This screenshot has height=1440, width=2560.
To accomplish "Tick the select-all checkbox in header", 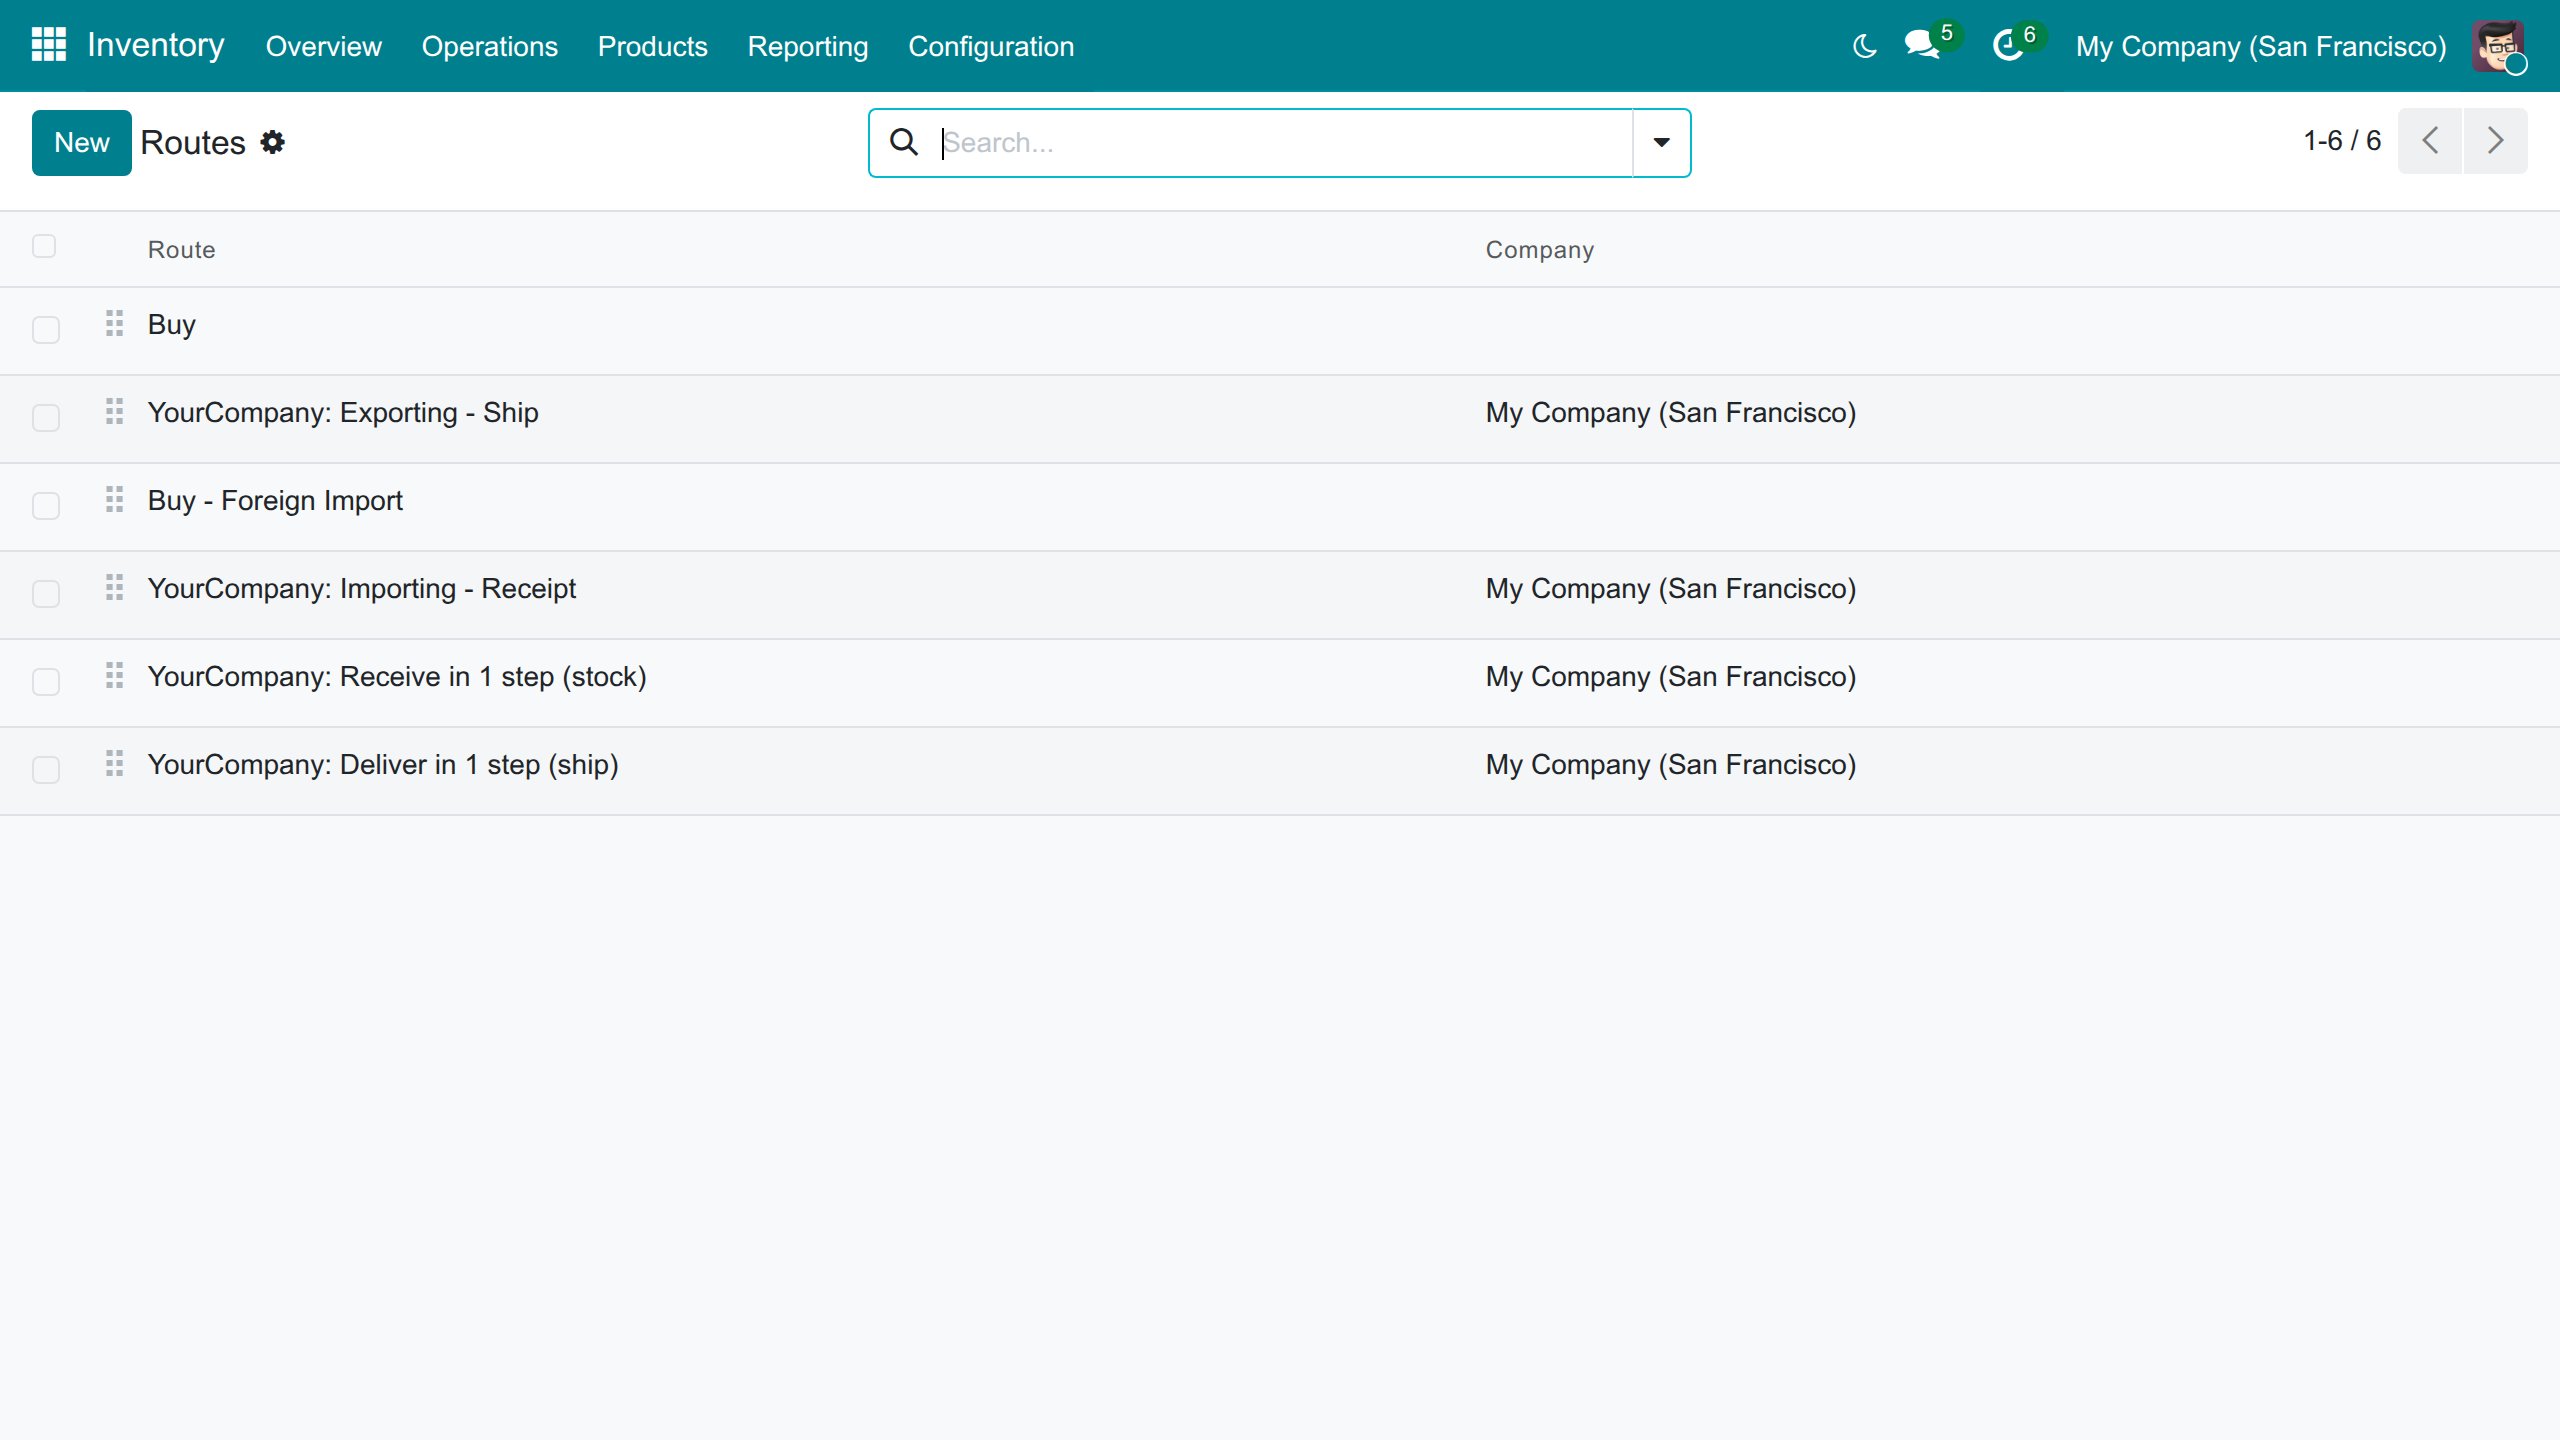I will [x=44, y=246].
